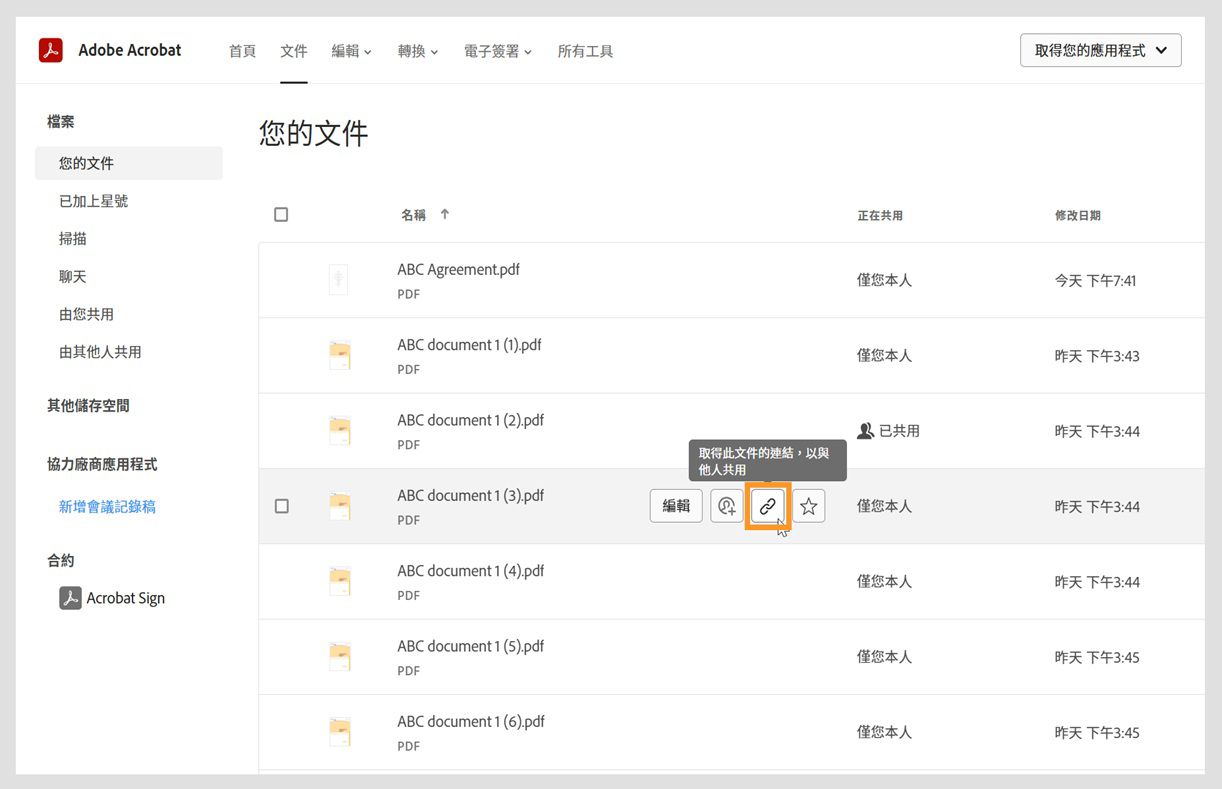Click the folder icon for ABC document 1 (5).pdf
This screenshot has width=1222, height=789.
(340, 656)
